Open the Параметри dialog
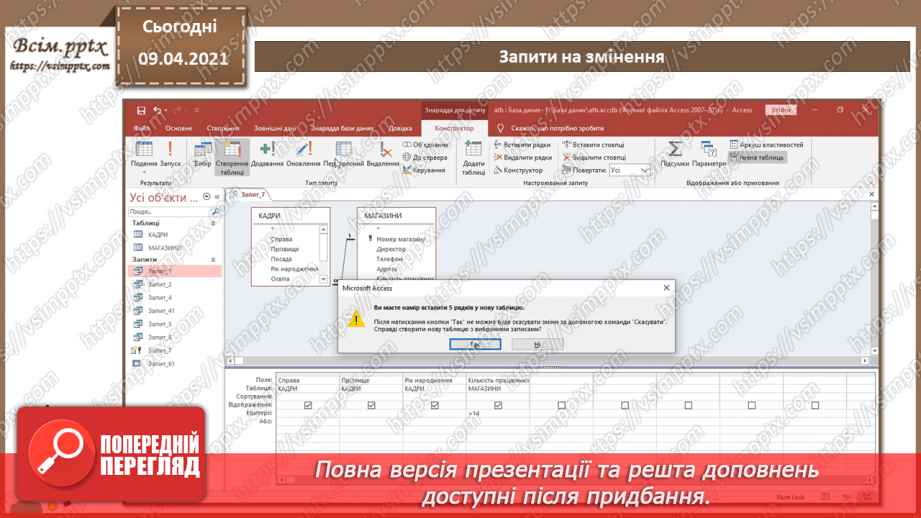921x518 pixels. click(x=708, y=154)
